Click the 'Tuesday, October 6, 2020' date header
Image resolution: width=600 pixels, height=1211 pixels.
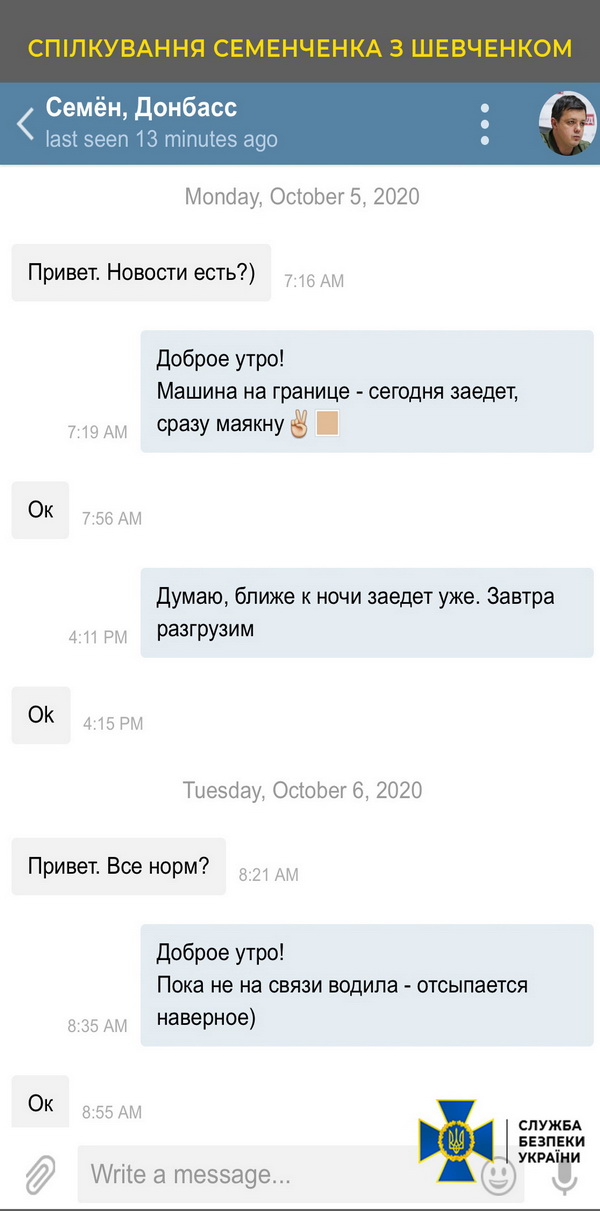click(302, 790)
